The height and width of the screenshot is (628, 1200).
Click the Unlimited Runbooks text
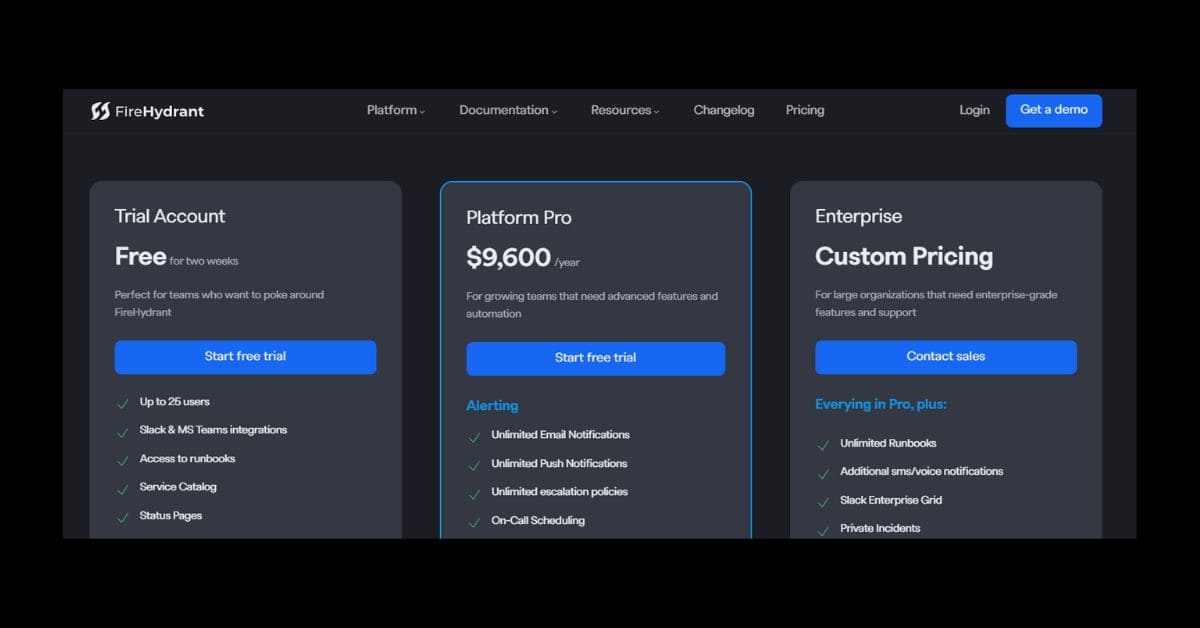pyautogui.click(x=888, y=443)
